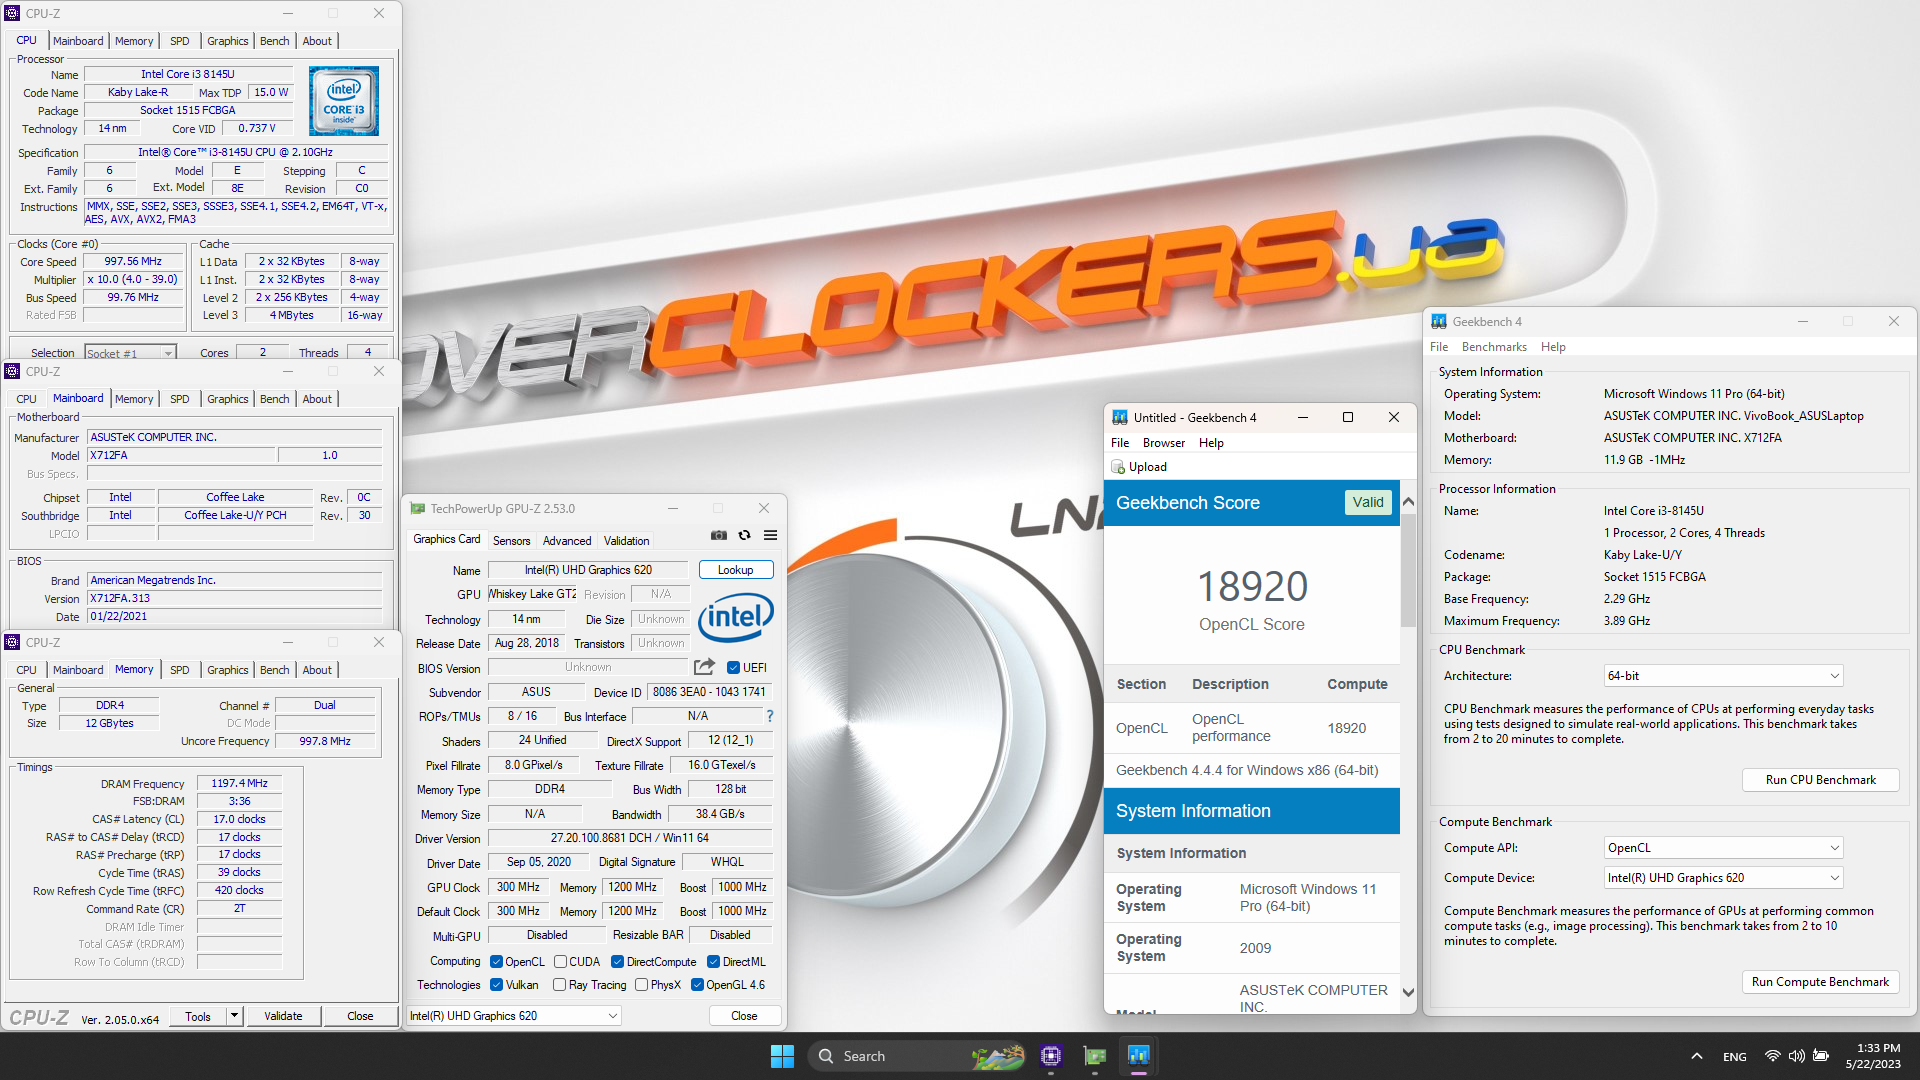This screenshot has height=1080, width=1920.
Task: Open the Windows Start menu
Action: point(782,1056)
